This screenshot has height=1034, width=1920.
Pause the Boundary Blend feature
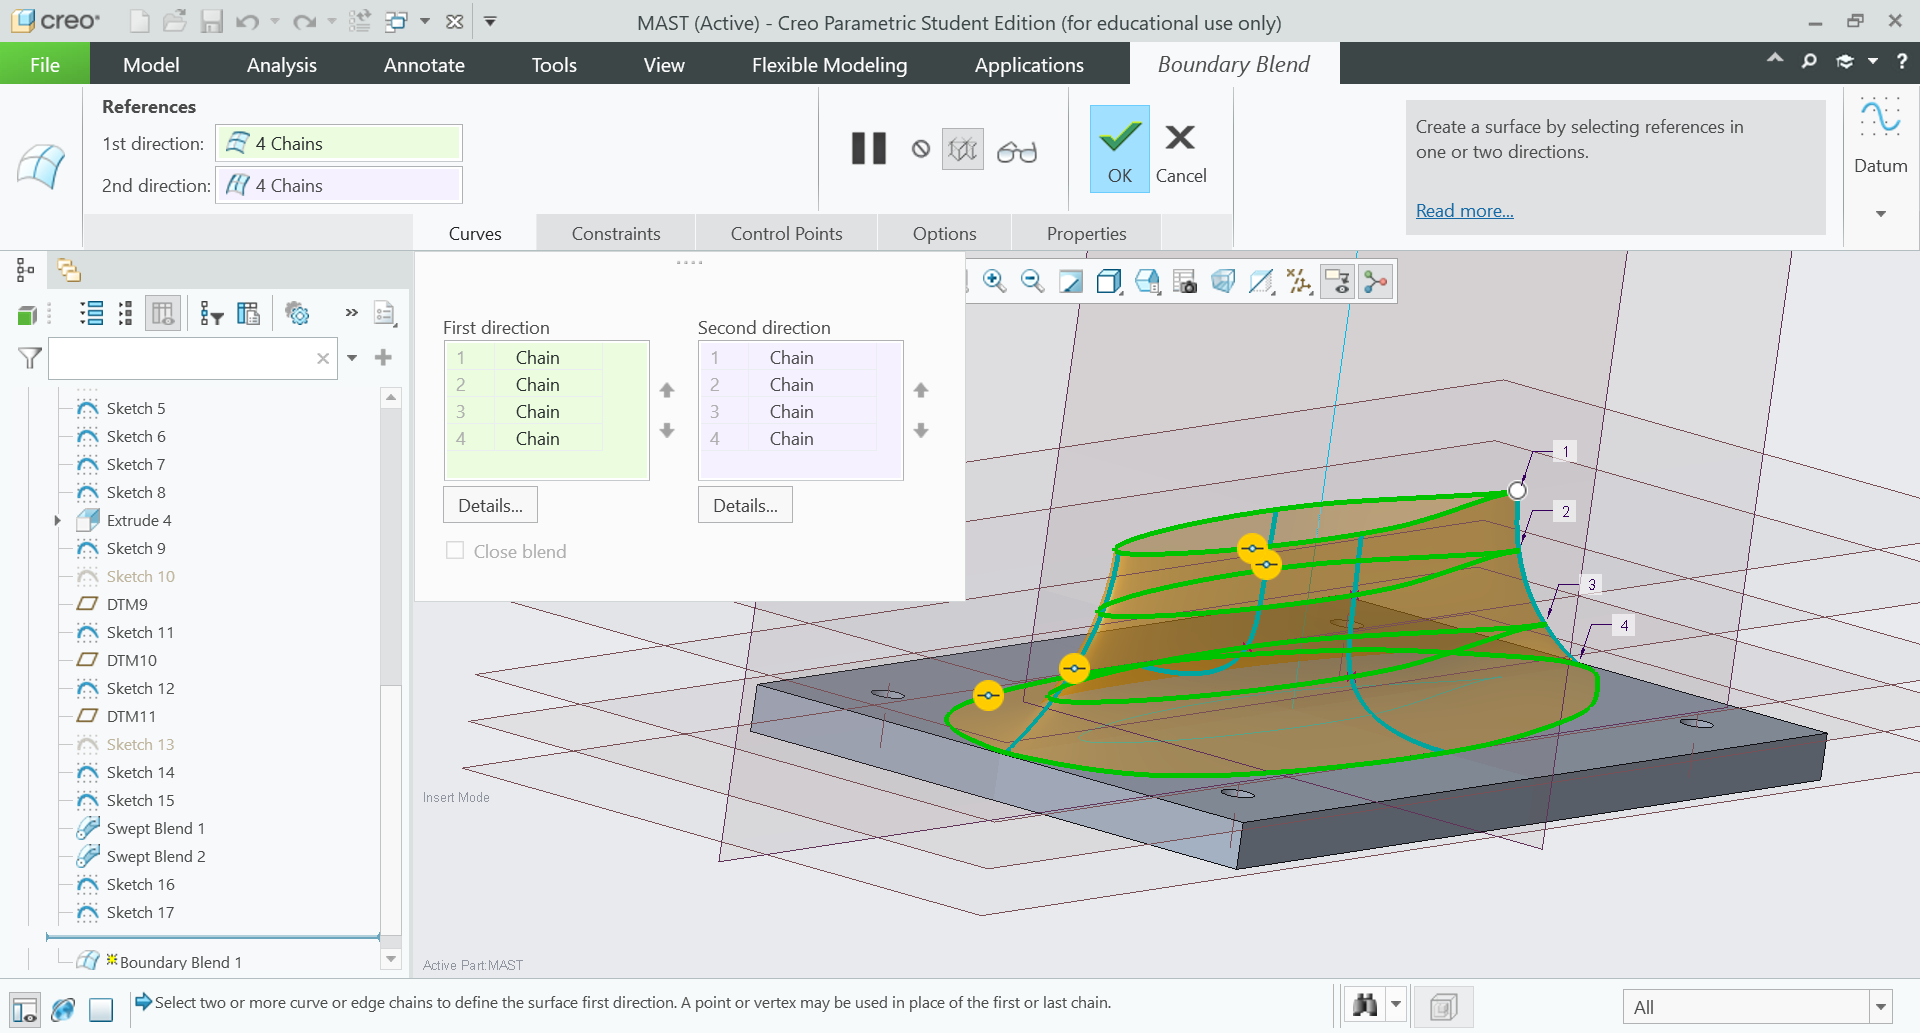[868, 148]
